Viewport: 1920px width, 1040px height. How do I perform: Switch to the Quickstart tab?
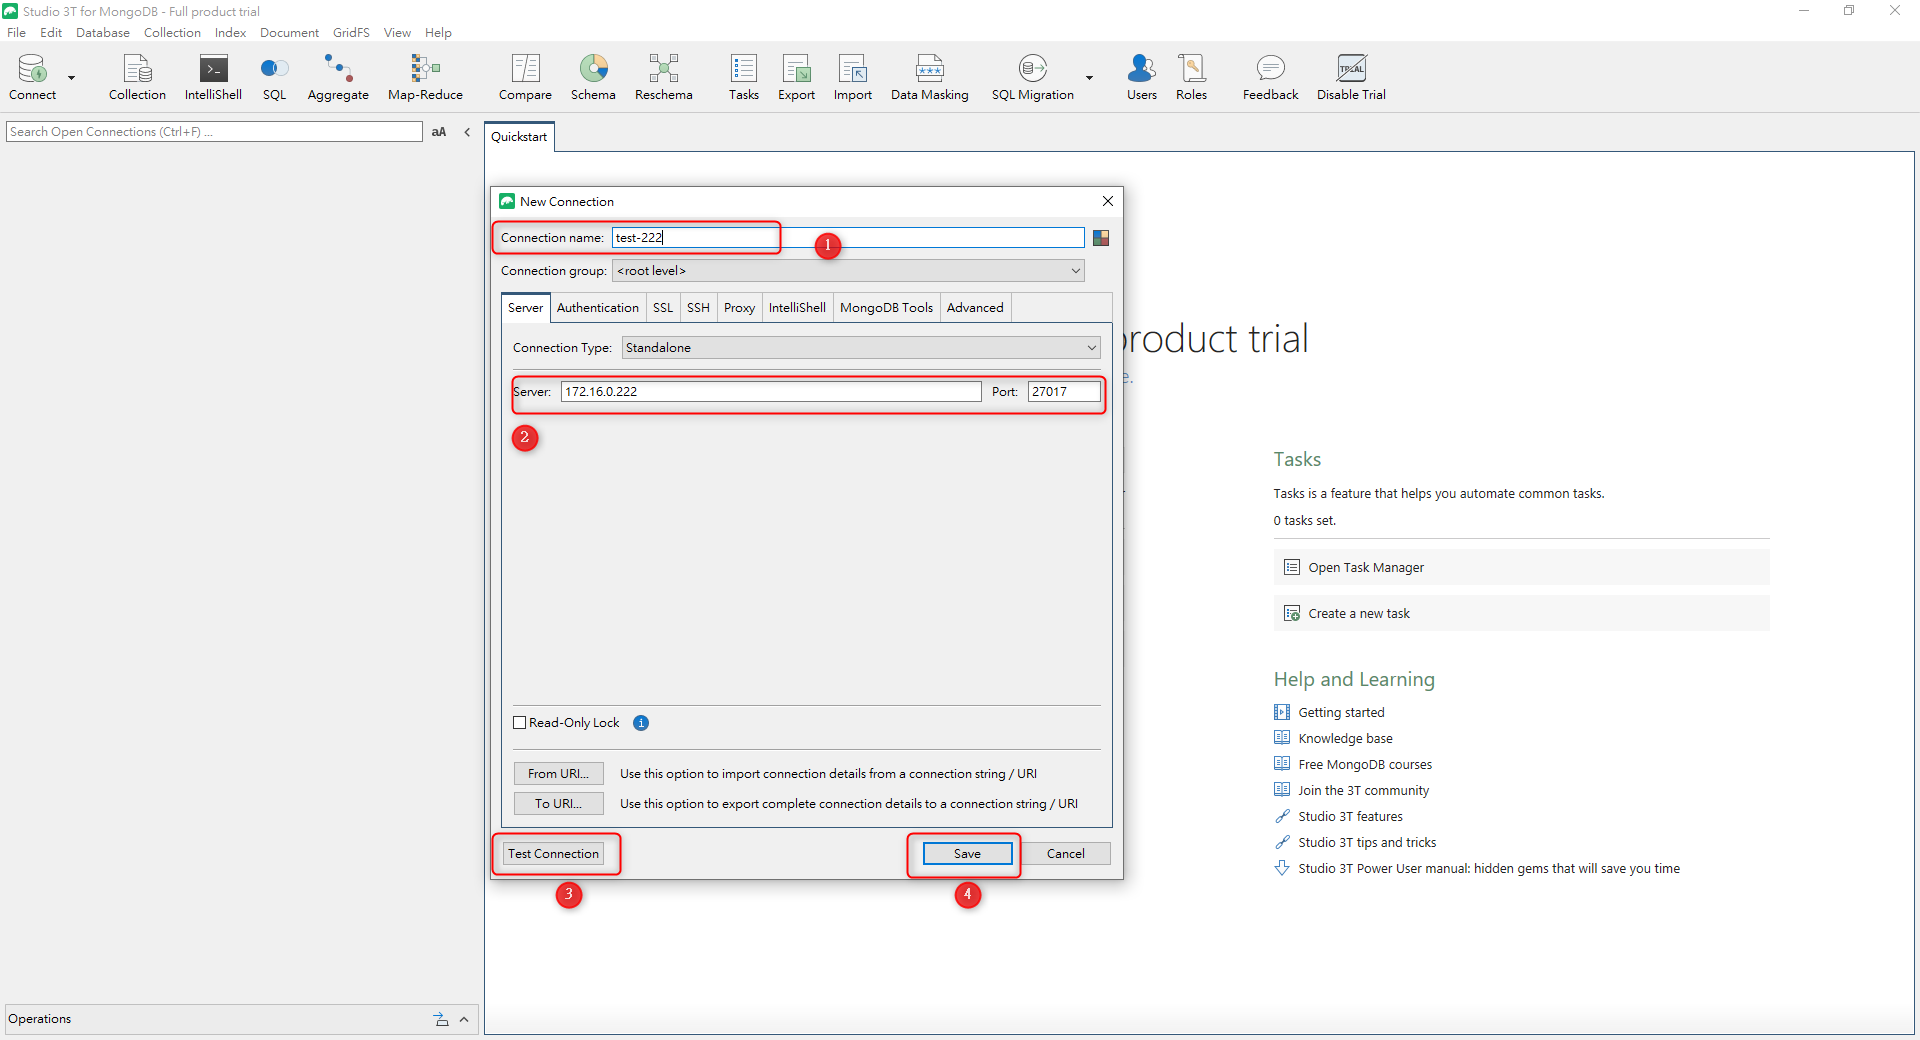[519, 137]
